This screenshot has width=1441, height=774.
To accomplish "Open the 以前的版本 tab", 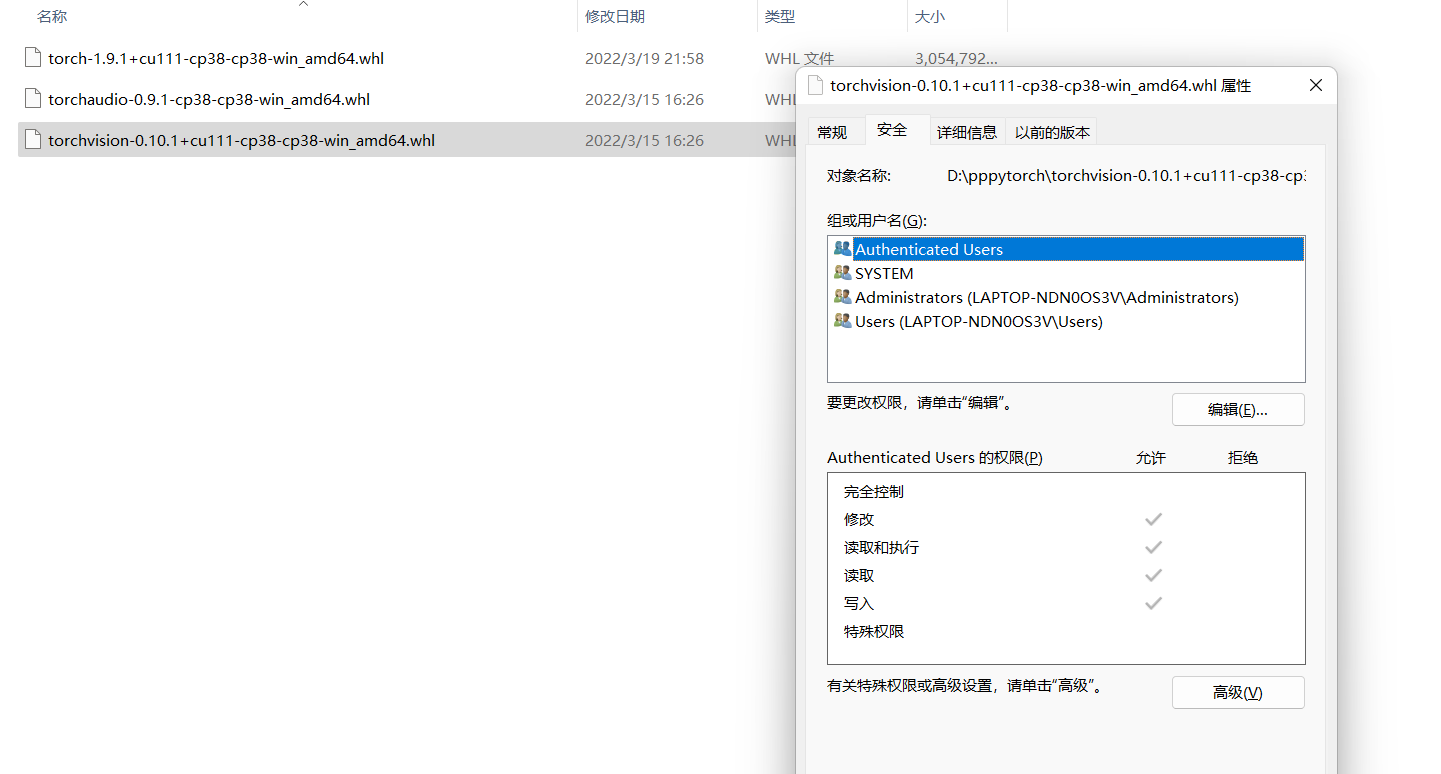I will [x=1053, y=132].
